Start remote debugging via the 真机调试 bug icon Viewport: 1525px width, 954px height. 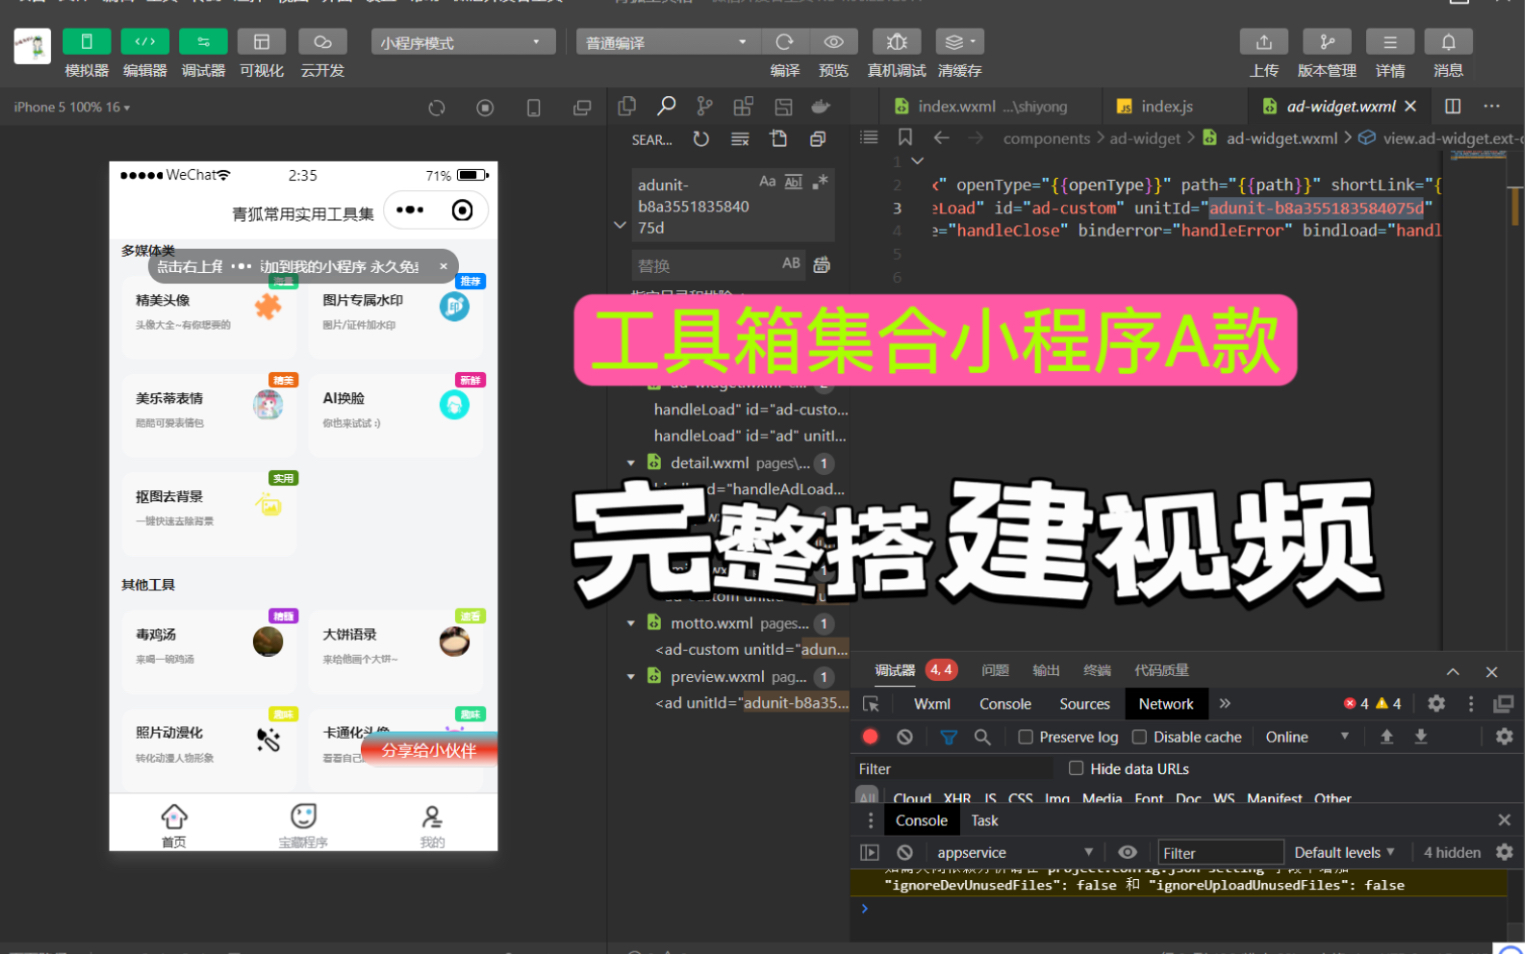(x=896, y=41)
